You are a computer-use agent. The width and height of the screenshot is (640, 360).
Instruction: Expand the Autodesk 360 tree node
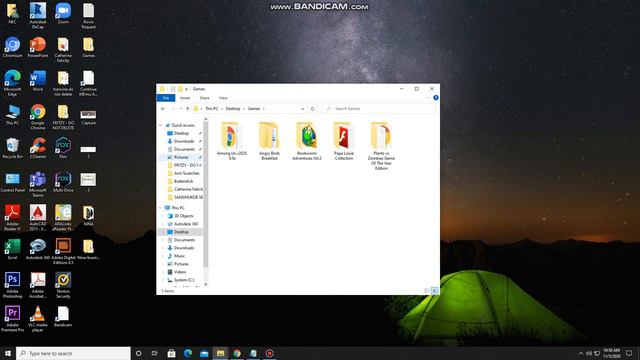coord(163,224)
